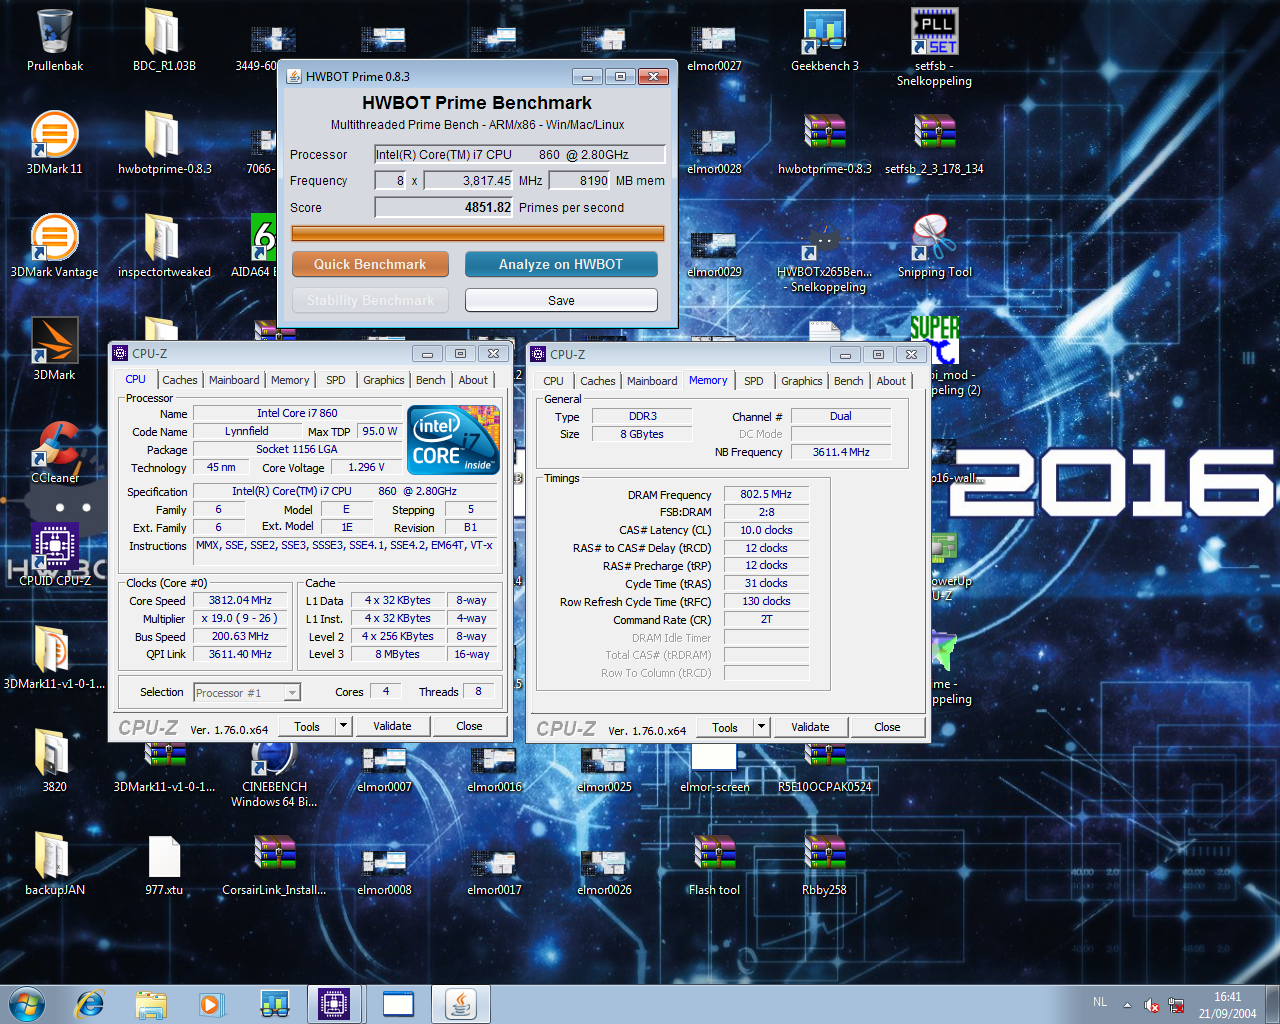Open the backupJAN folder icon
The image size is (1280, 1024).
click(x=55, y=864)
